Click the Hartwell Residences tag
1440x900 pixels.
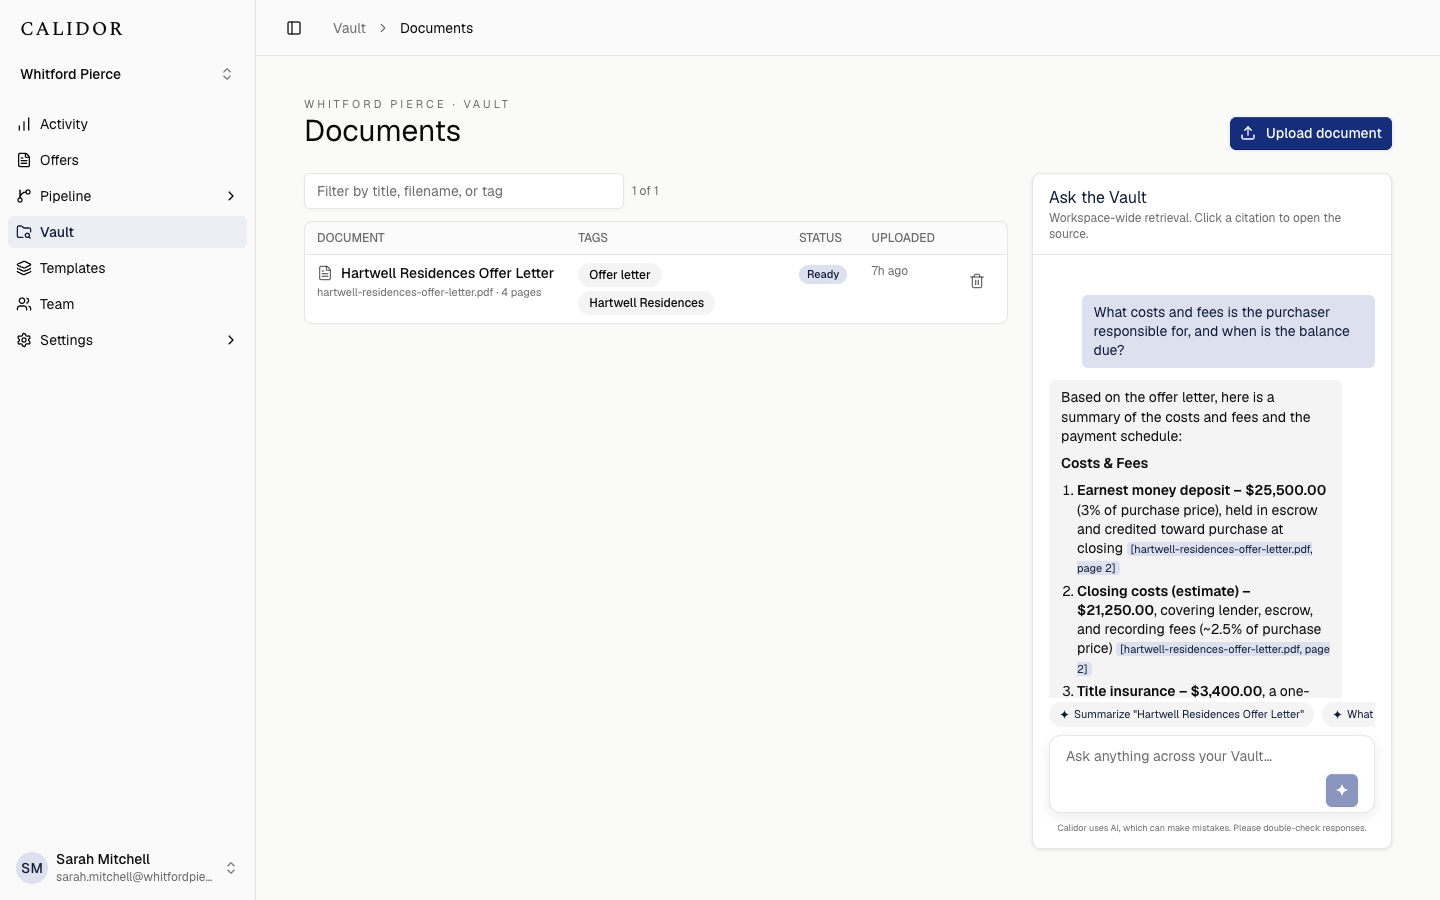pos(646,303)
